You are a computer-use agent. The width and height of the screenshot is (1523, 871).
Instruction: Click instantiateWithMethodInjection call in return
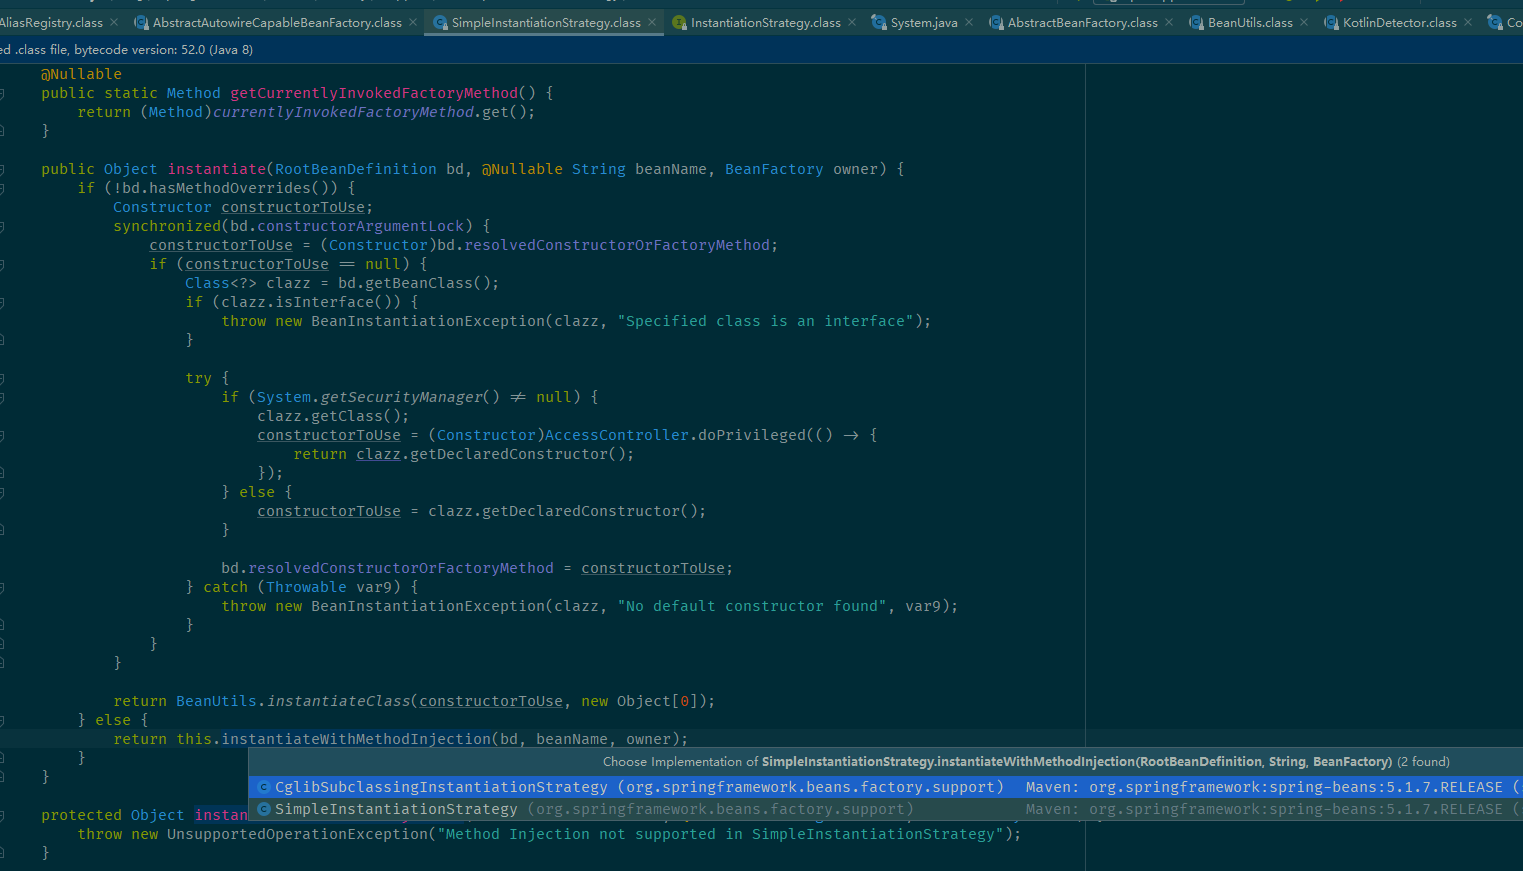click(x=356, y=739)
